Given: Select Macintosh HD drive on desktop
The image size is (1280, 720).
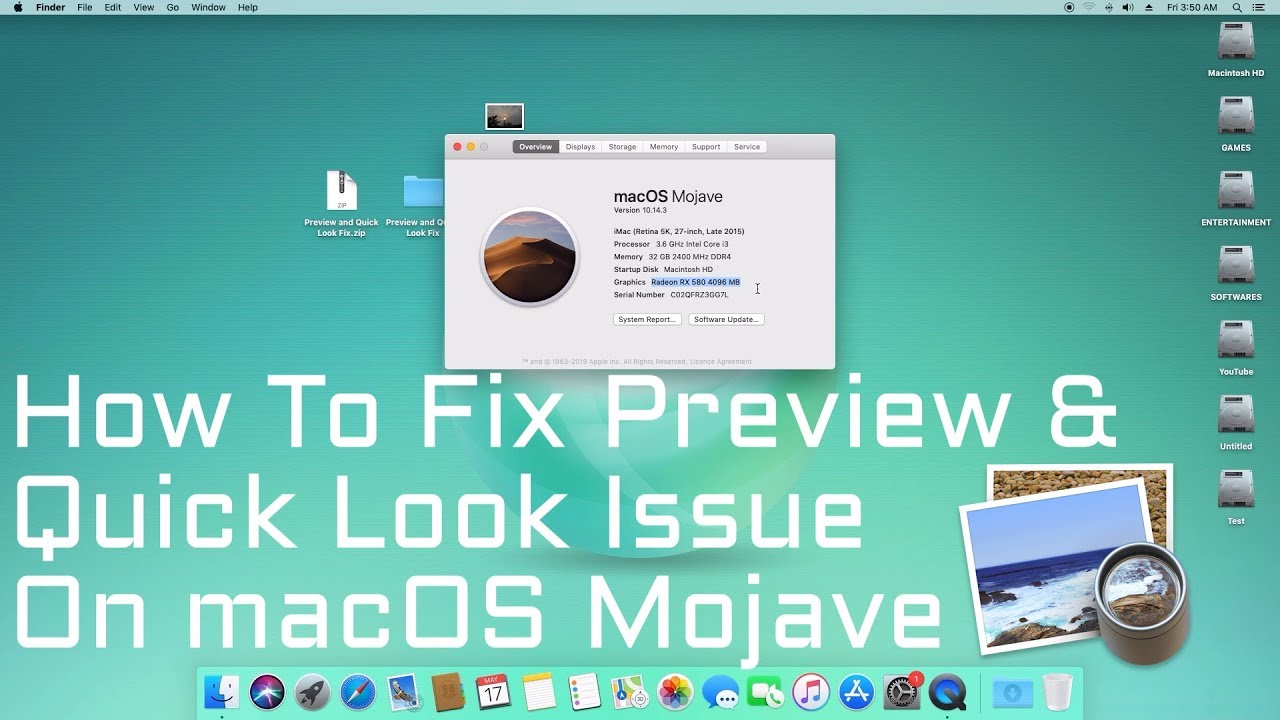Looking at the screenshot, I should [x=1236, y=49].
